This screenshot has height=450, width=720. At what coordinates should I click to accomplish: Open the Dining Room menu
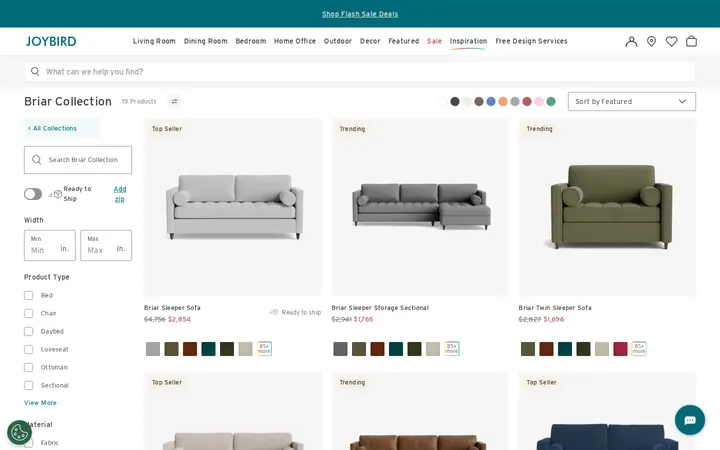pos(205,41)
